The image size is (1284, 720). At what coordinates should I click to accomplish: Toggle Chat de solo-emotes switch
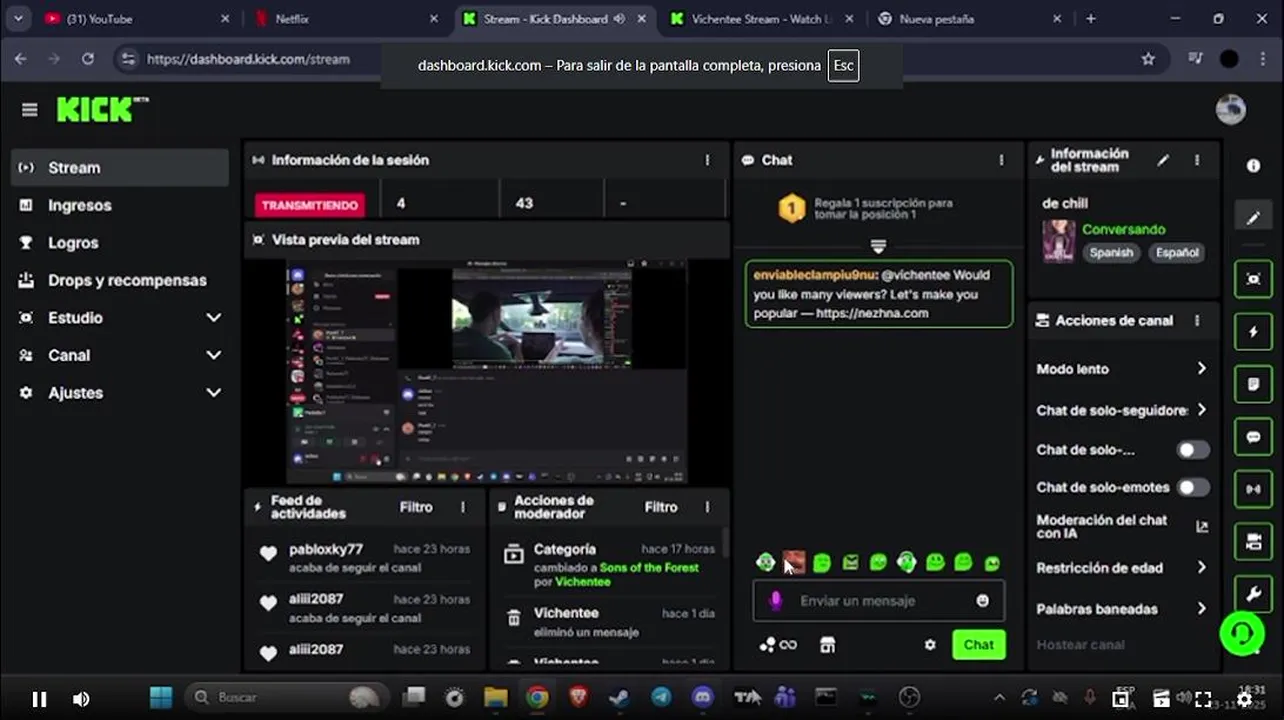pos(1193,488)
